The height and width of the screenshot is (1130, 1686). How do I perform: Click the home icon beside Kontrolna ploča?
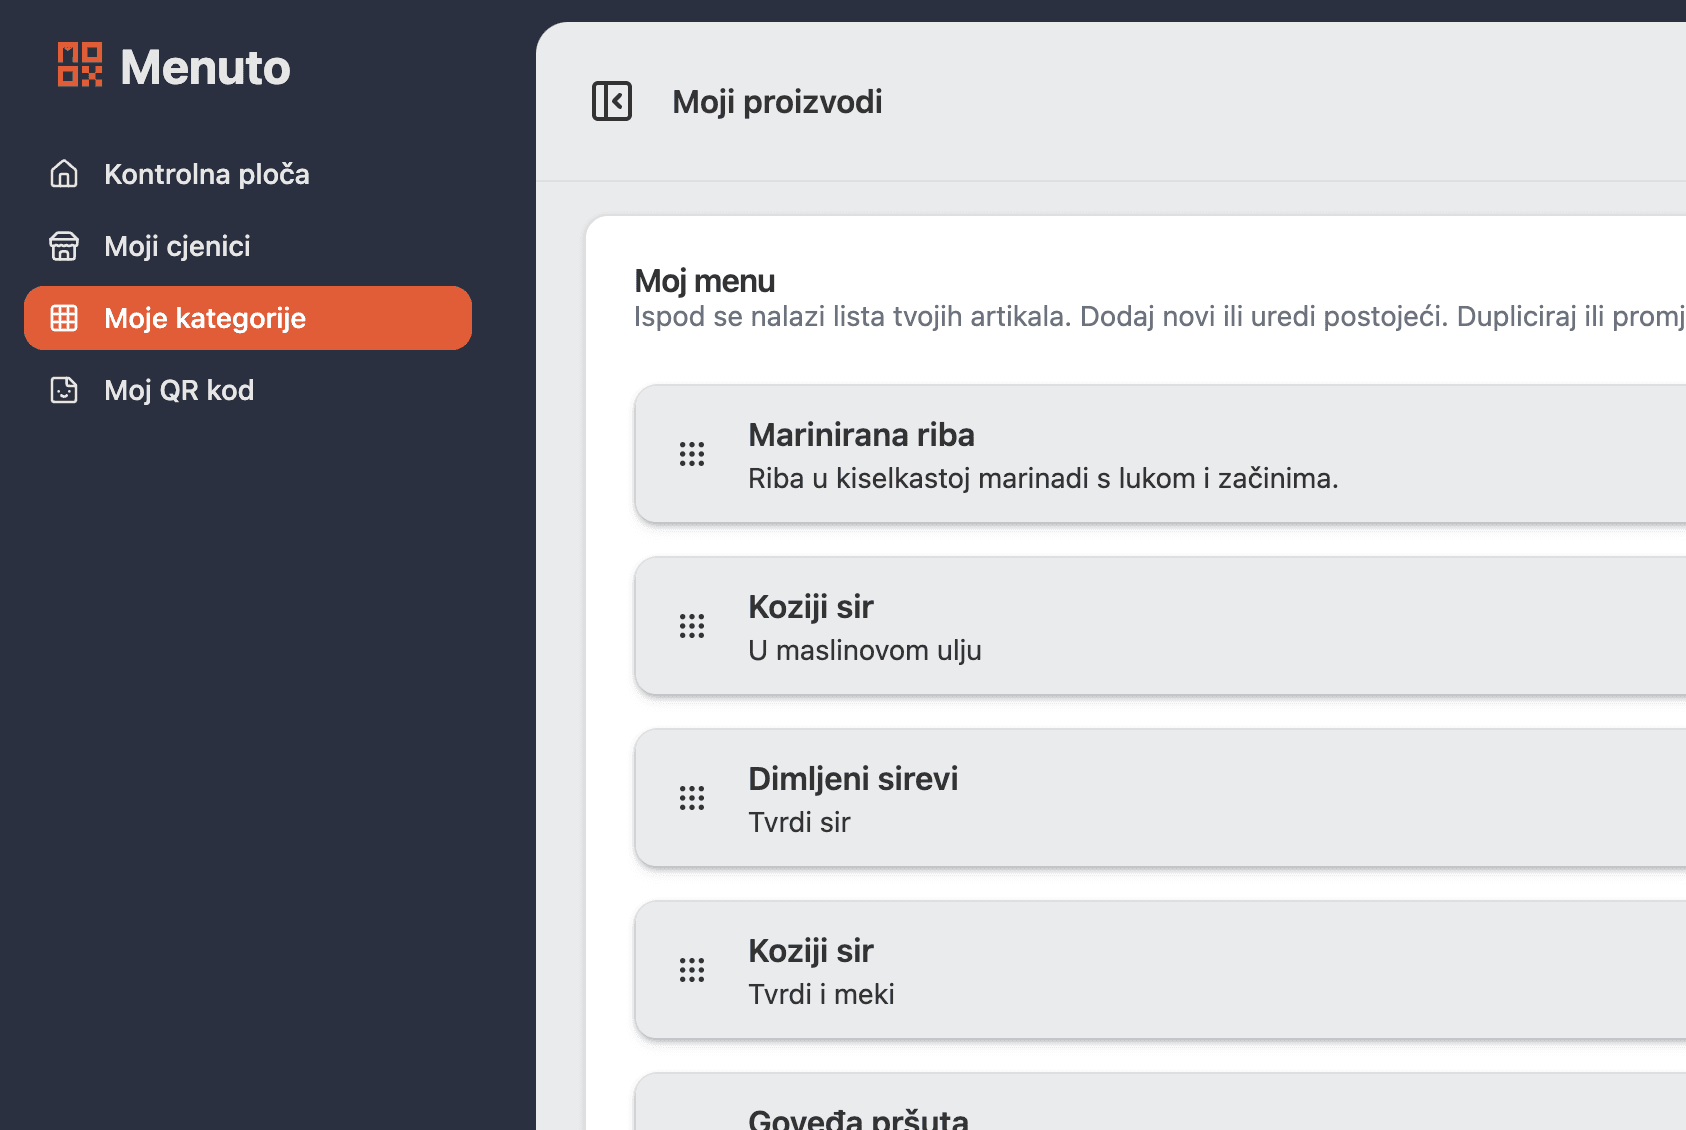[x=64, y=174]
